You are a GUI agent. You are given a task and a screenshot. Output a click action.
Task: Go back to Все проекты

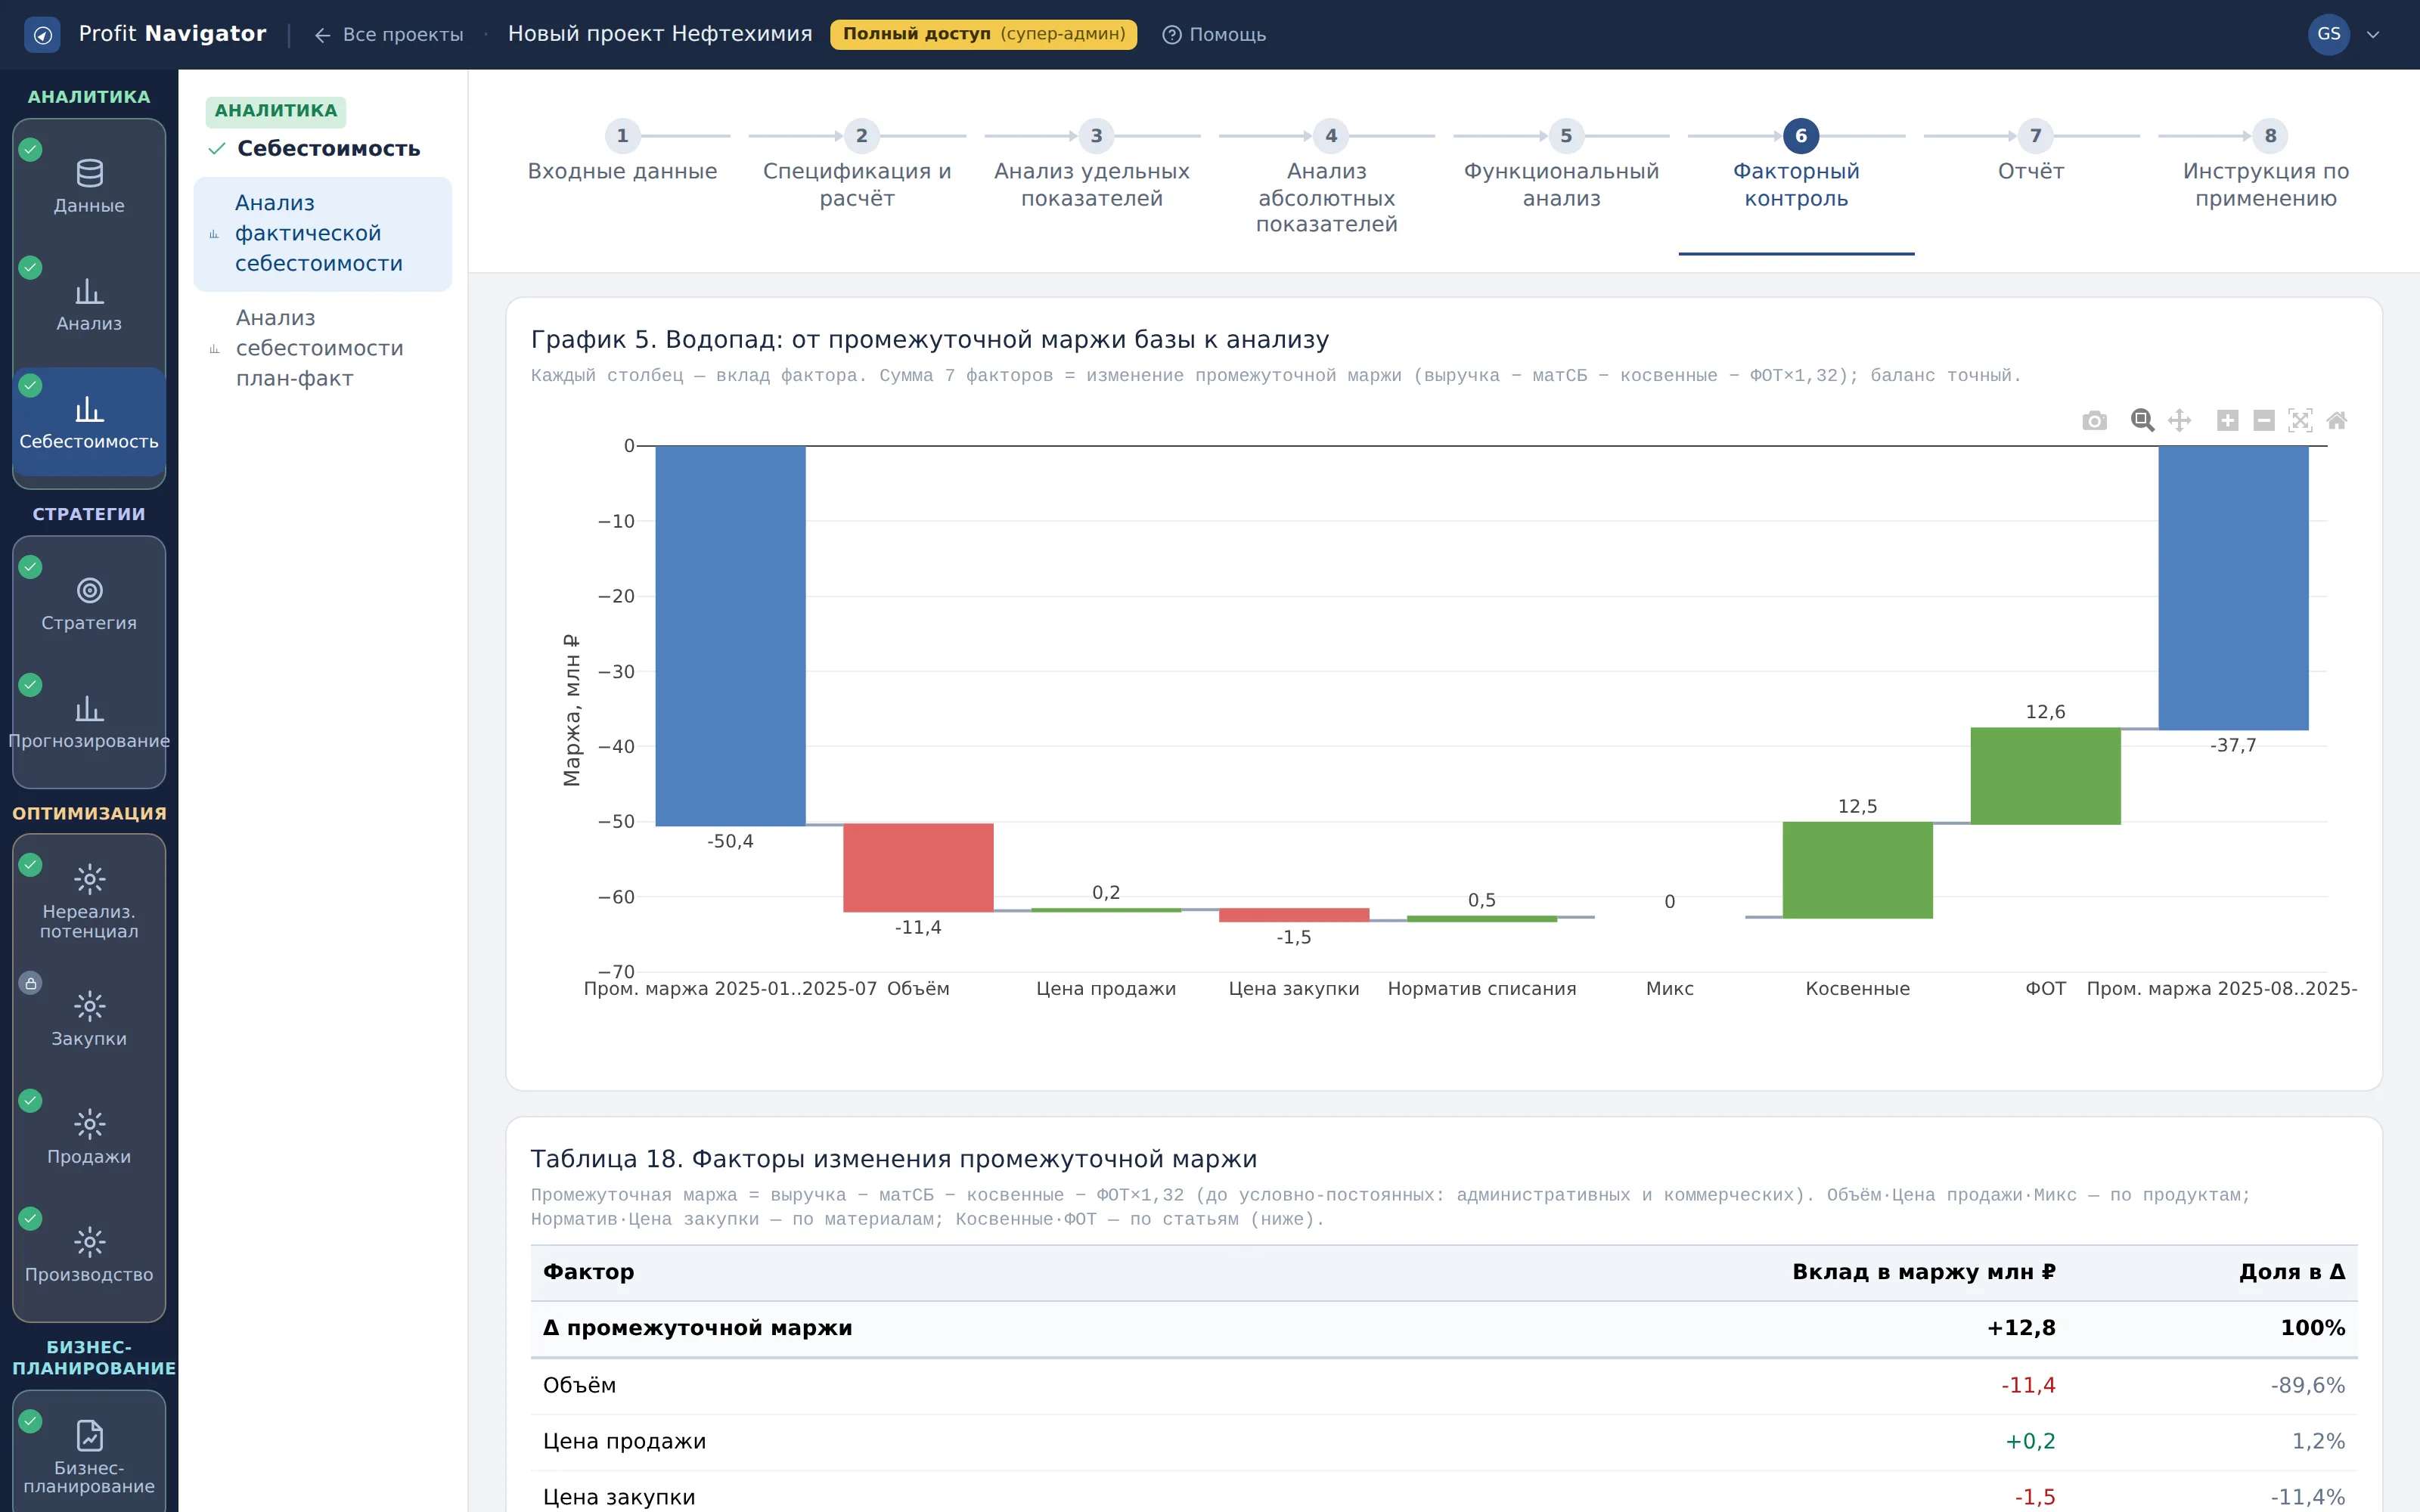coord(389,35)
